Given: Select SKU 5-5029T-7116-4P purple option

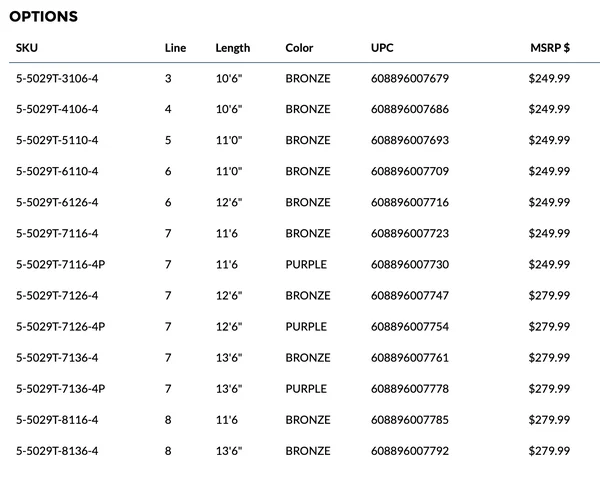Looking at the screenshot, I should (60, 264).
